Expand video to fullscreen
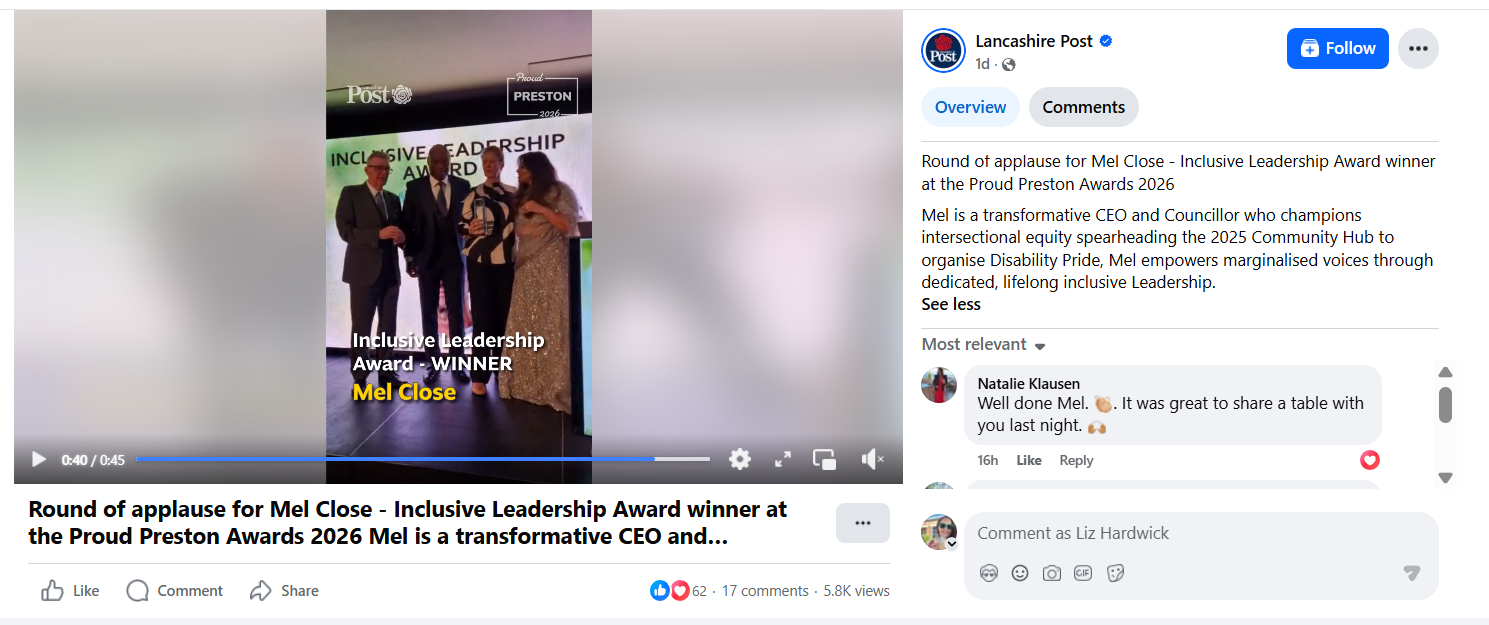The height and width of the screenshot is (625, 1489). [783, 459]
